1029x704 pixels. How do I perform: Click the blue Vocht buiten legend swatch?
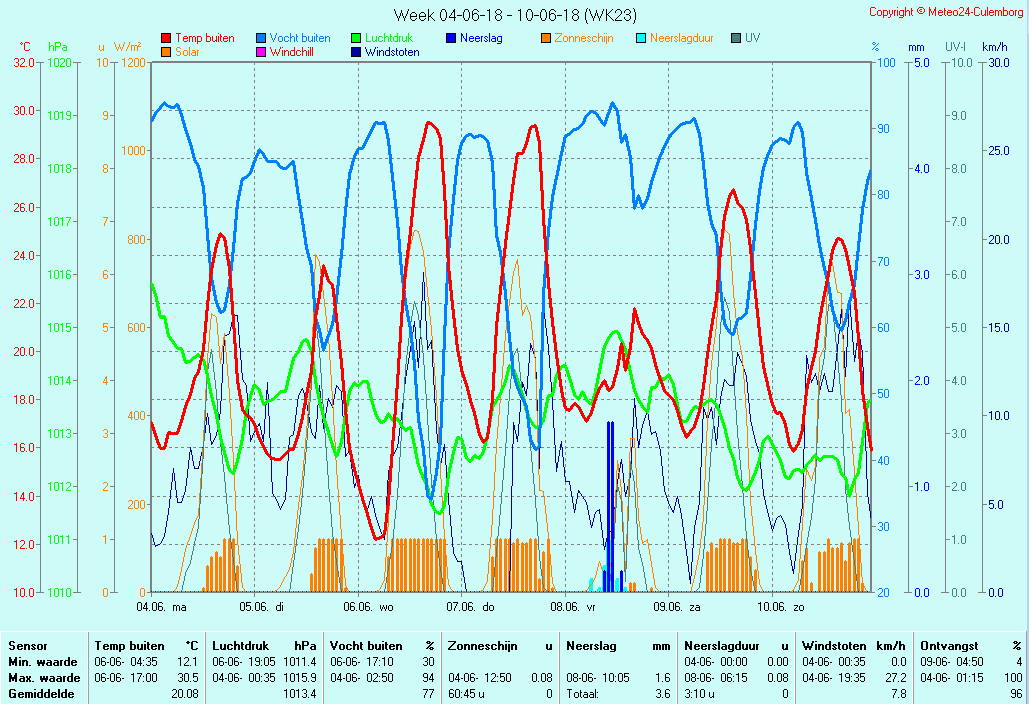click(262, 39)
